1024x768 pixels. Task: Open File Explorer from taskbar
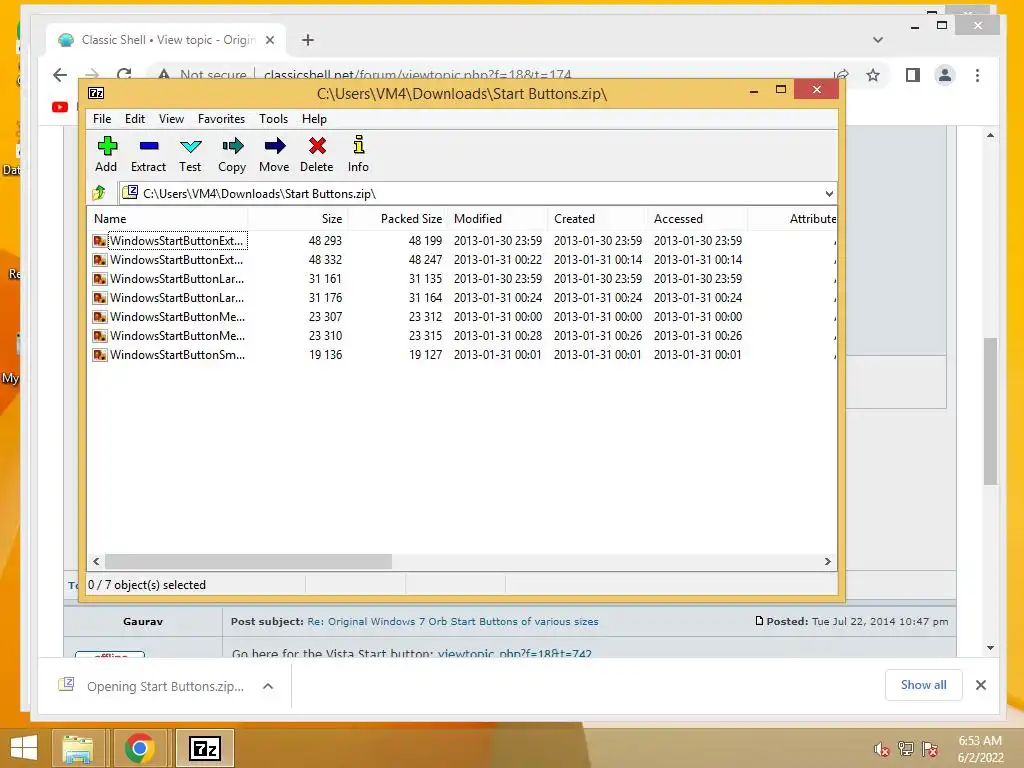pyautogui.click(x=78, y=748)
